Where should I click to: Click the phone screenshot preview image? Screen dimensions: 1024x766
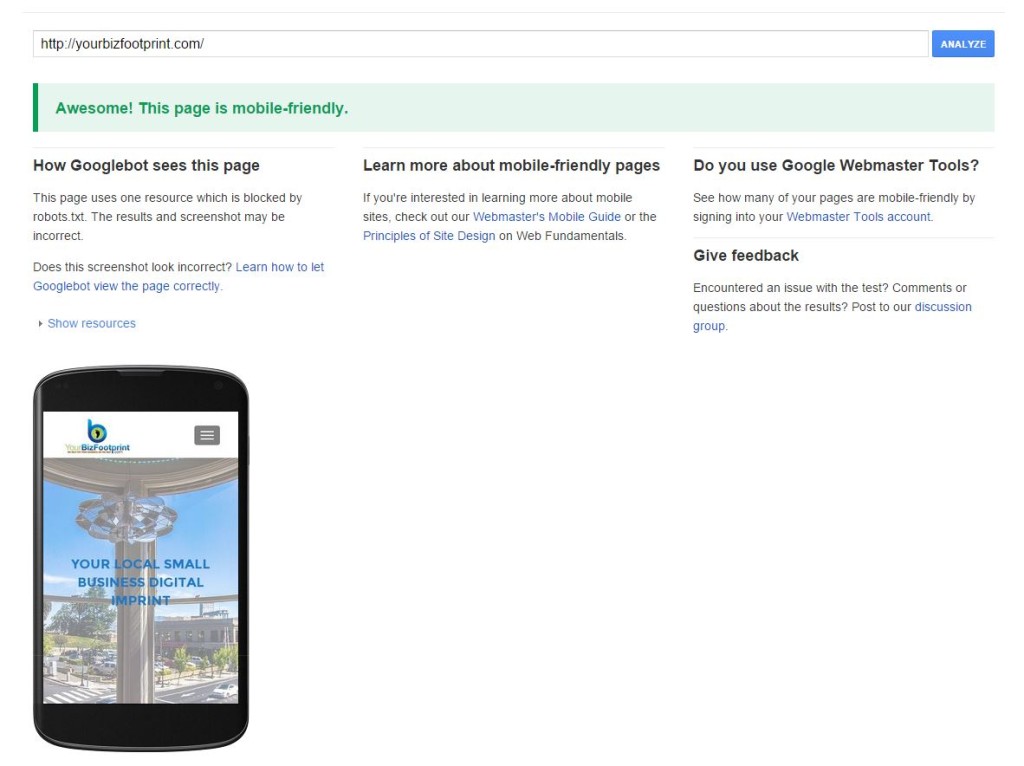click(140, 558)
